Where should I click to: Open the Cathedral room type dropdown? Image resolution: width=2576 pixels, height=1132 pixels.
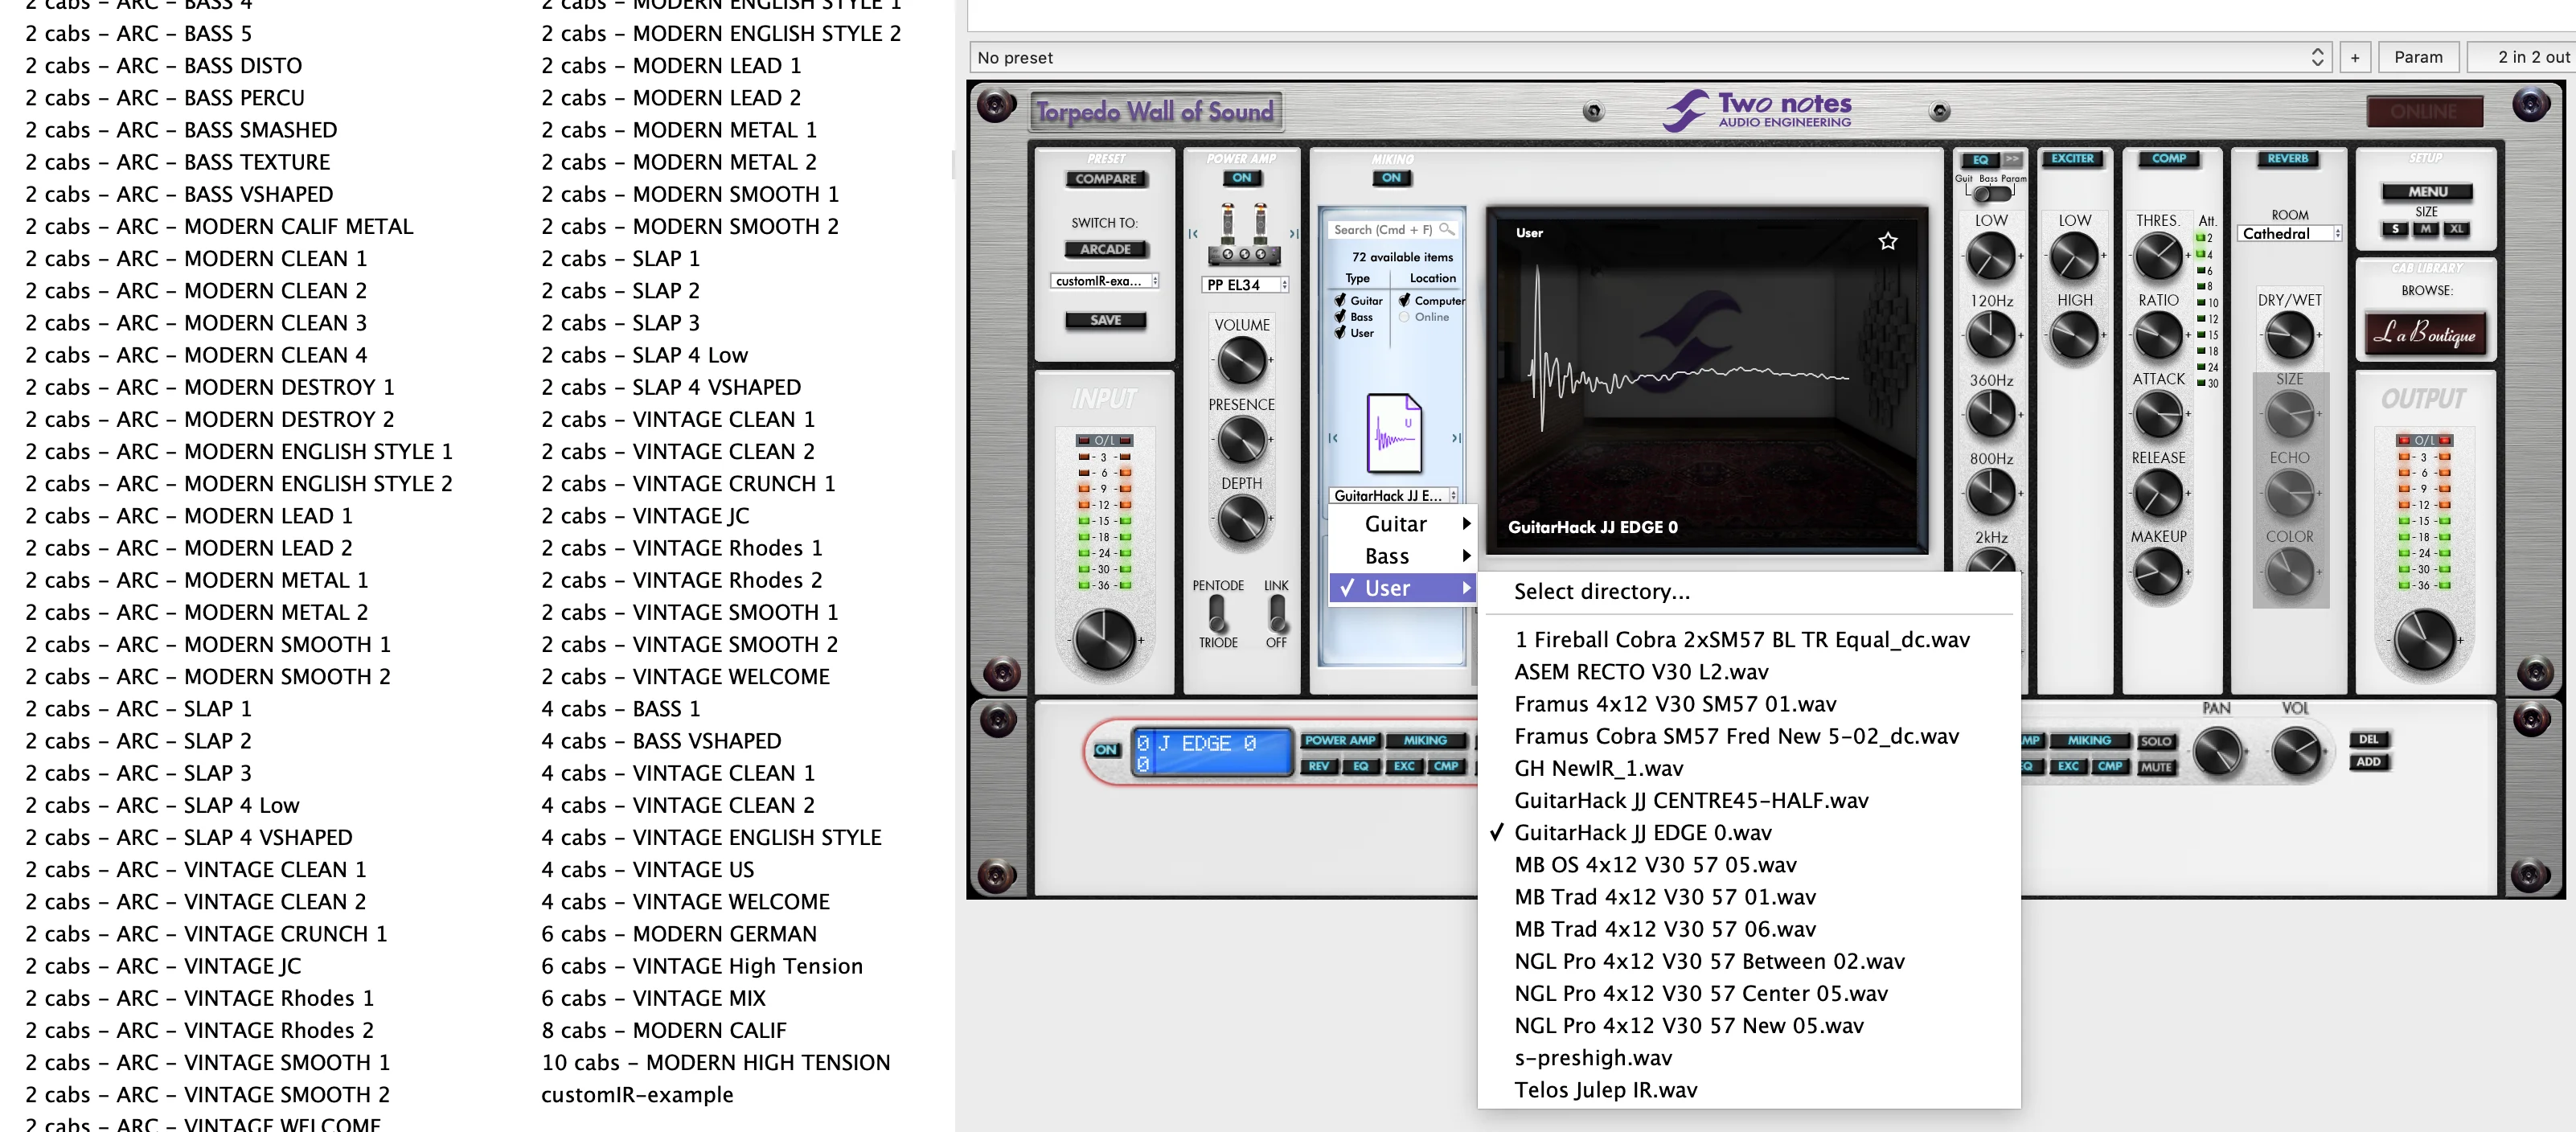tap(2289, 234)
